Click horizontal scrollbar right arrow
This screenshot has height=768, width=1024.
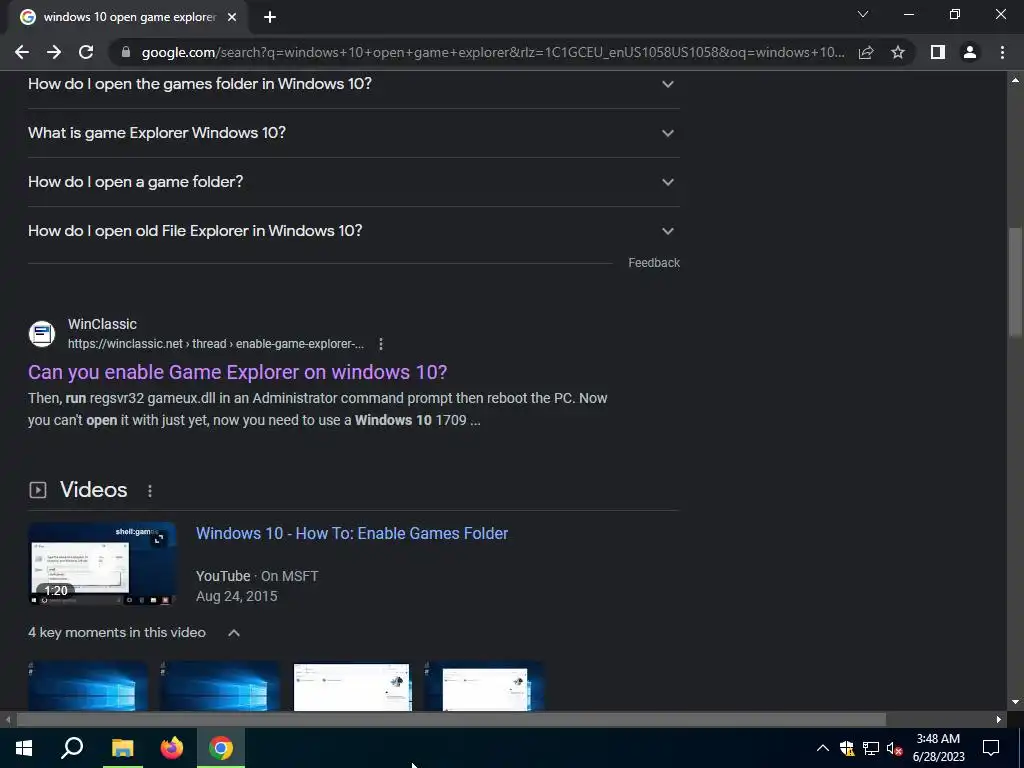tap(999, 720)
